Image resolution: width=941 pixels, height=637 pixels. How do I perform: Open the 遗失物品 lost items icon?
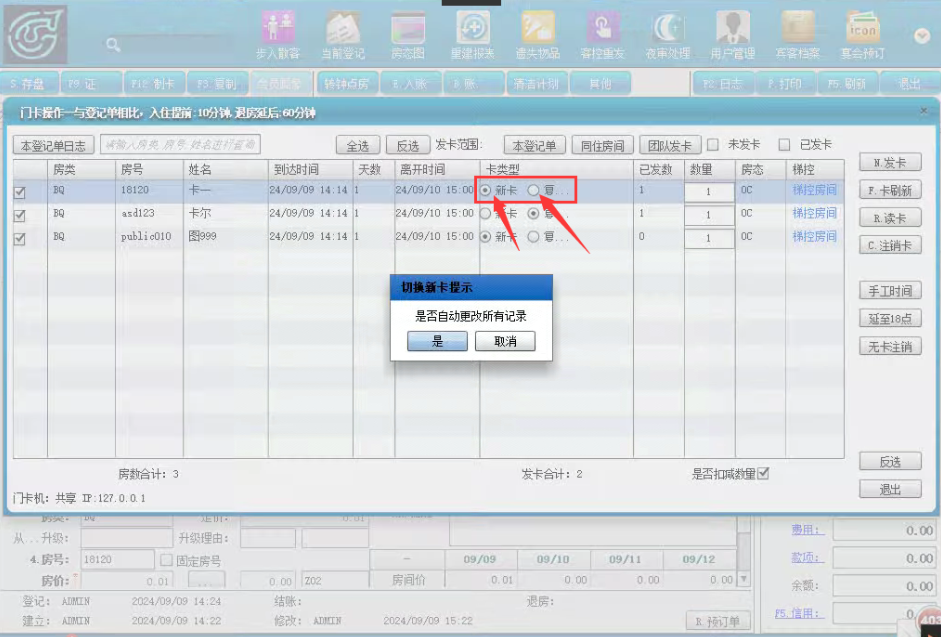coord(538,35)
